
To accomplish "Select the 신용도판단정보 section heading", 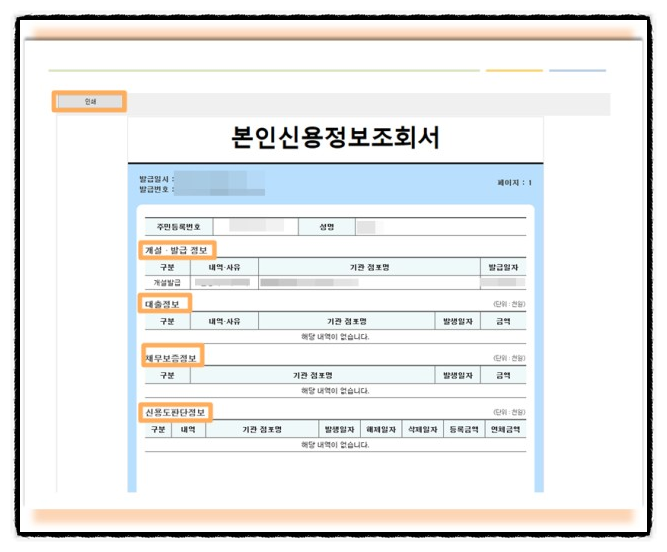I will pyautogui.click(x=175, y=412).
